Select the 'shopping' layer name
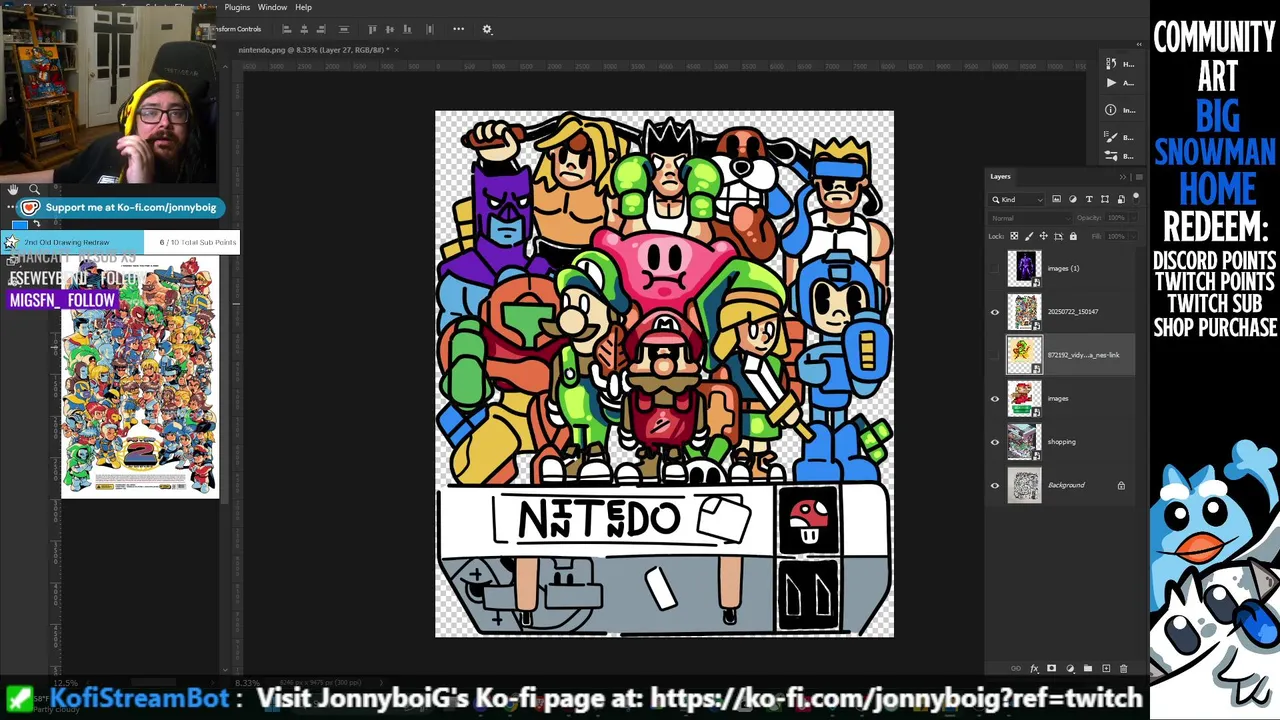The height and width of the screenshot is (720, 1280). [1061, 442]
